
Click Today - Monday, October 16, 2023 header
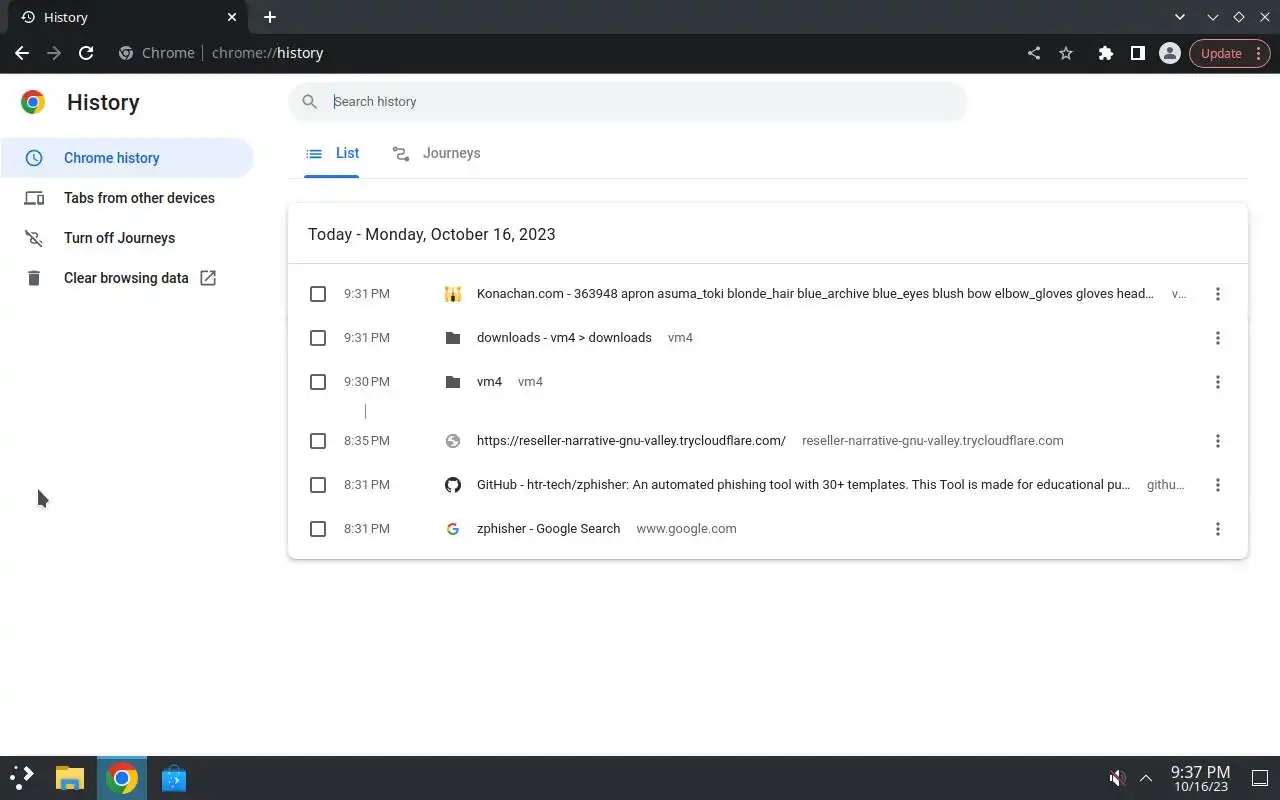(x=432, y=234)
